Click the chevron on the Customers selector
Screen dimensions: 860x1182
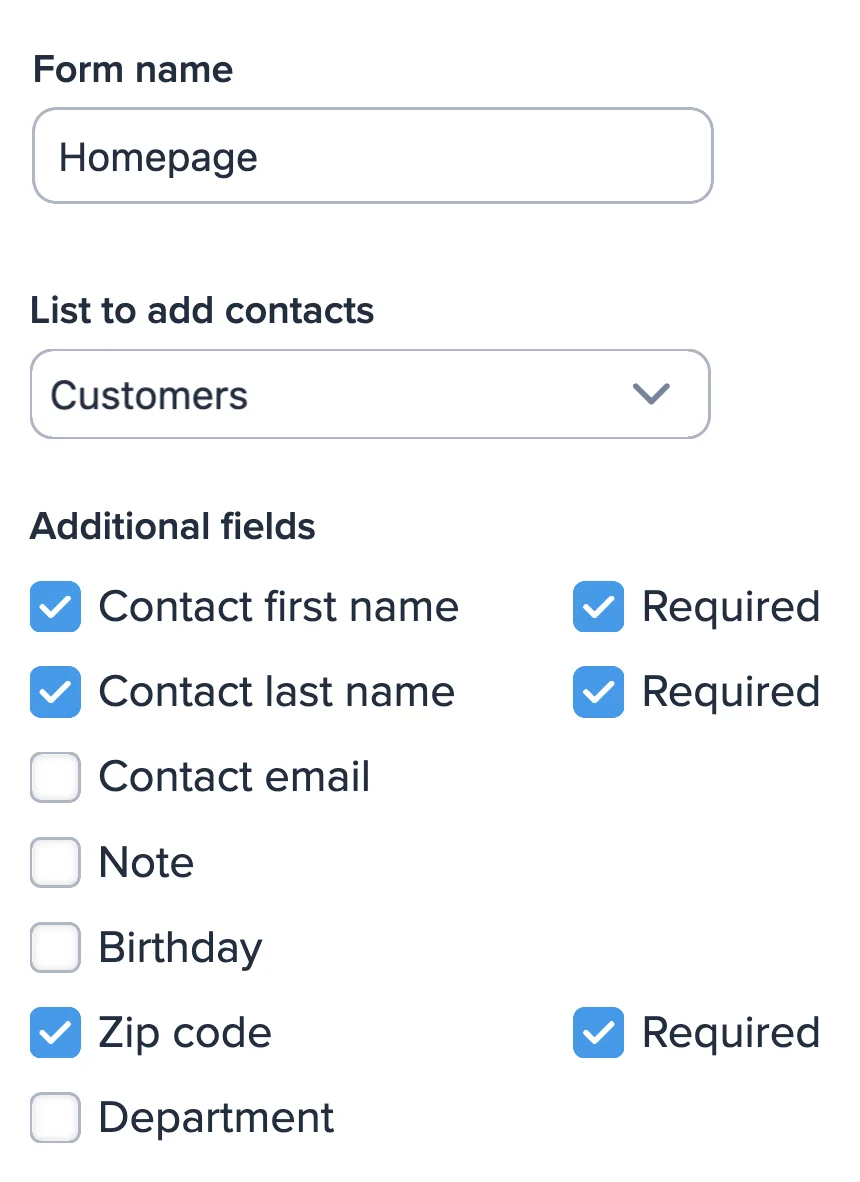click(x=651, y=394)
